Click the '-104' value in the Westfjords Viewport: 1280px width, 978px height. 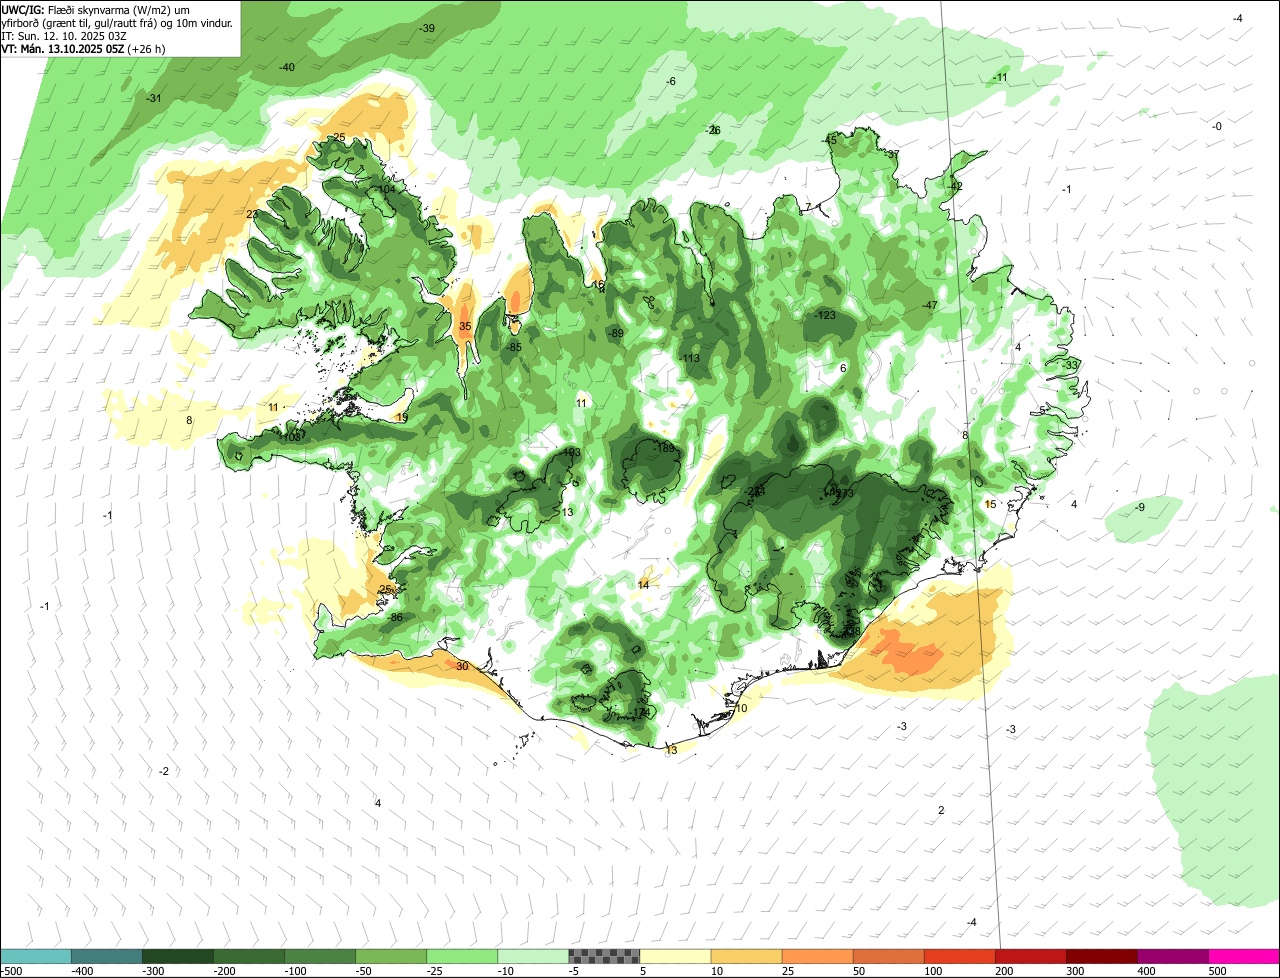coord(385,189)
